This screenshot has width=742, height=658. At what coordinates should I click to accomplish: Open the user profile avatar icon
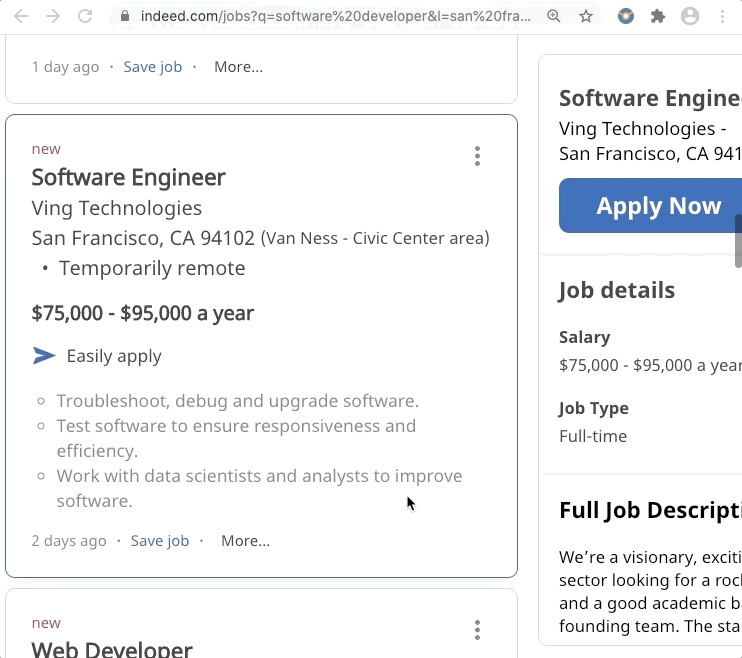(x=690, y=16)
